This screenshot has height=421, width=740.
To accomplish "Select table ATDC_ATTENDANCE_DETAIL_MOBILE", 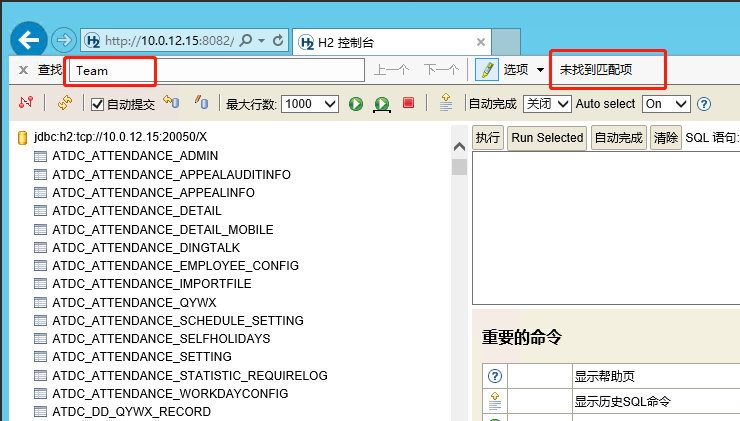I will tap(163, 229).
